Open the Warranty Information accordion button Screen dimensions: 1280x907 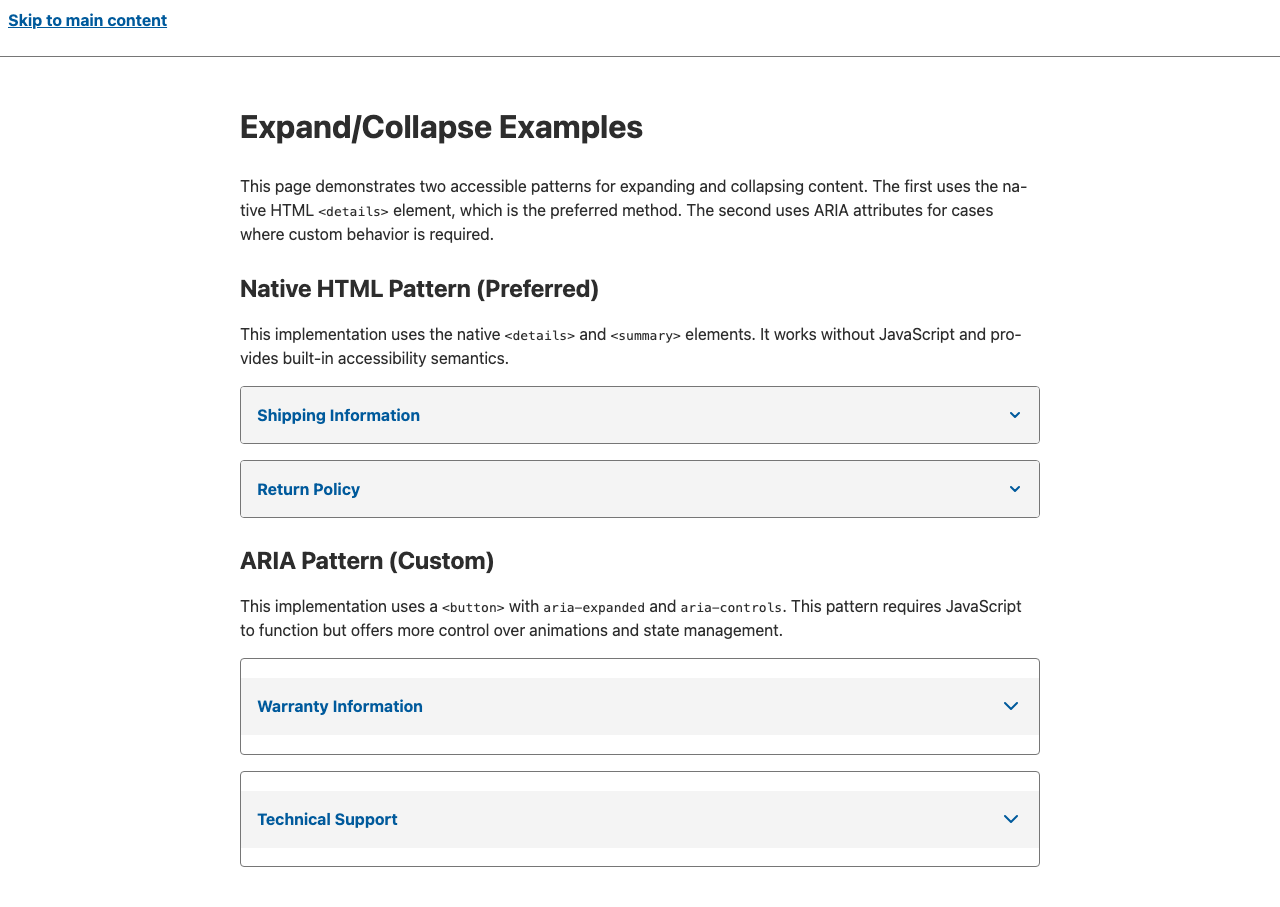pos(340,706)
